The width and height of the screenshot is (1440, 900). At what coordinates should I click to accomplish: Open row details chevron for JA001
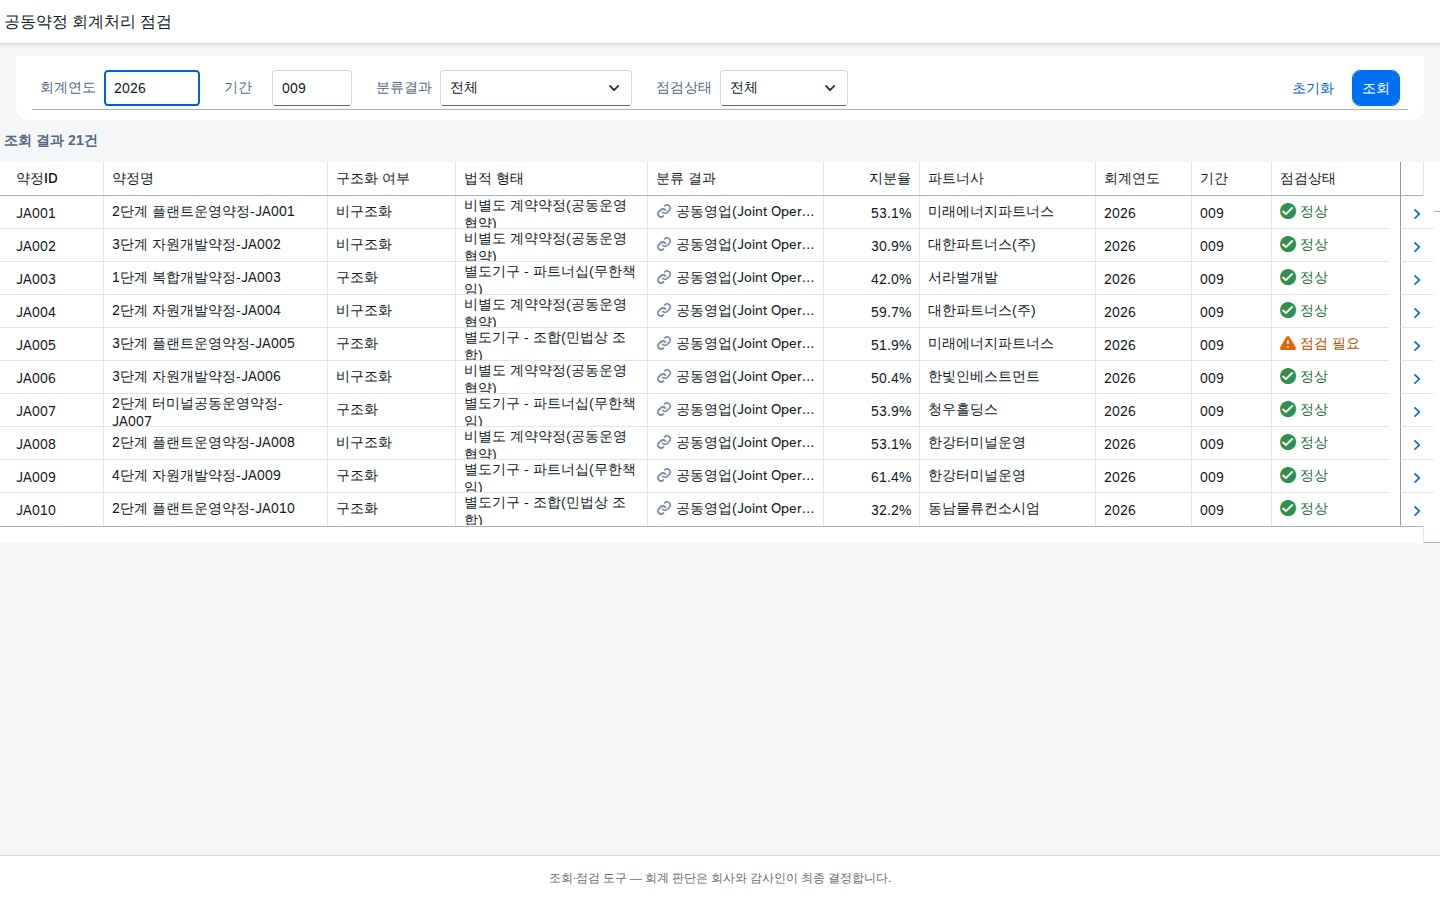pyautogui.click(x=1416, y=213)
